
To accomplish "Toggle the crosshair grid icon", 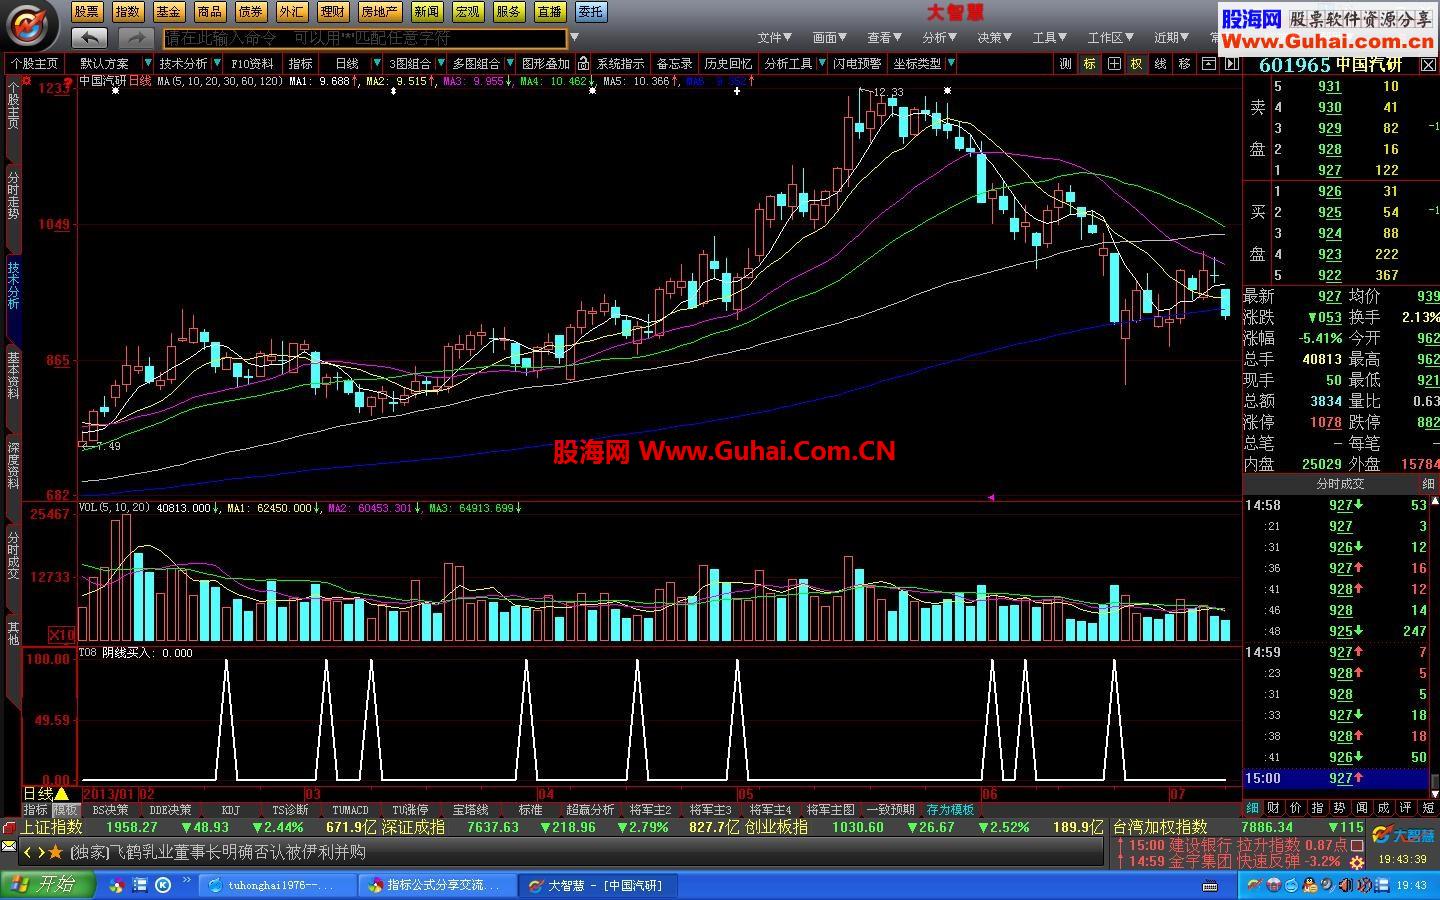I will [x=1113, y=63].
